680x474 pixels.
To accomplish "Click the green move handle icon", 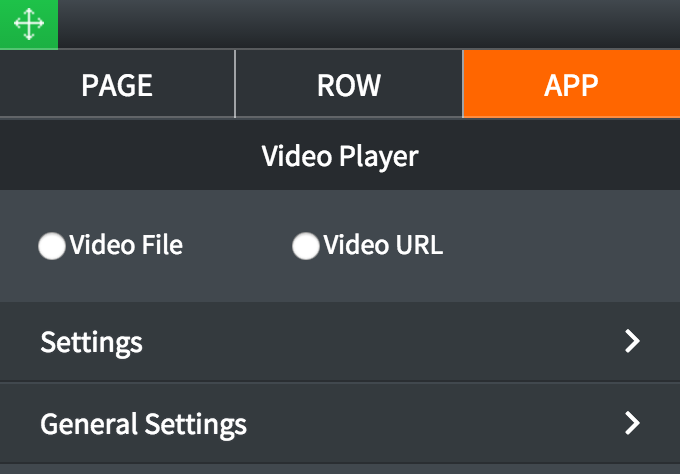I will 29,24.
